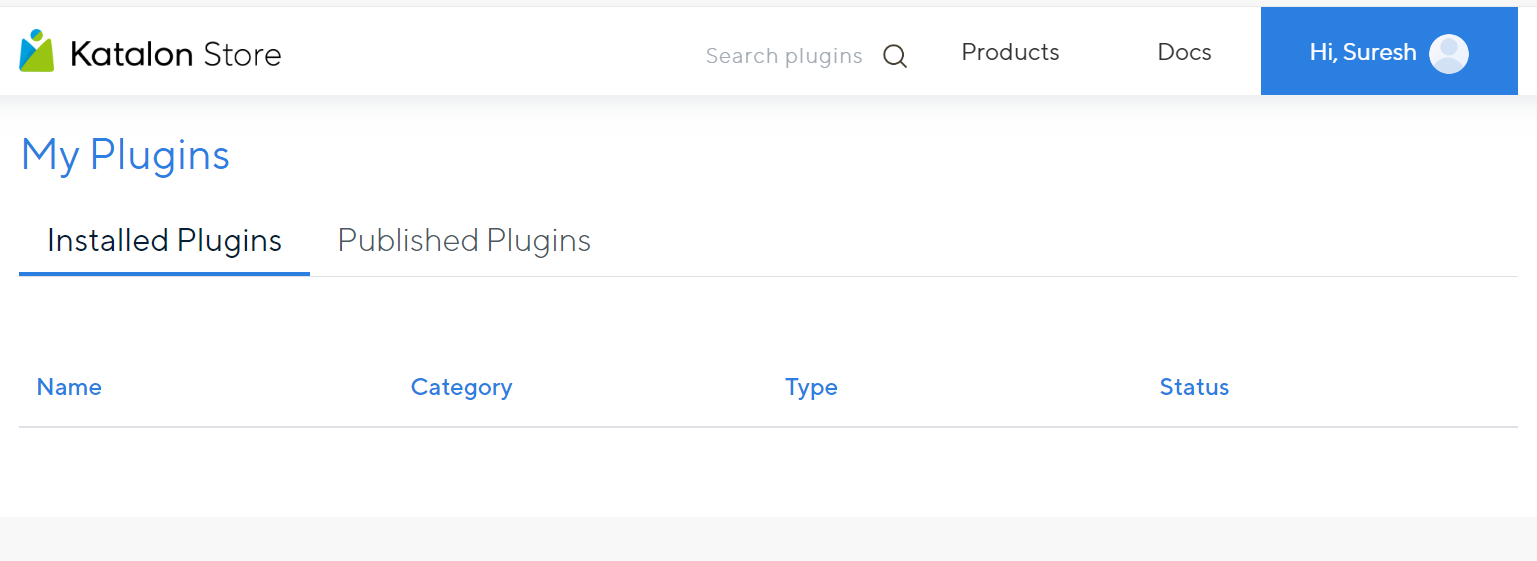Click the empty table area below headers
The image size is (1537, 561).
pos(768,470)
